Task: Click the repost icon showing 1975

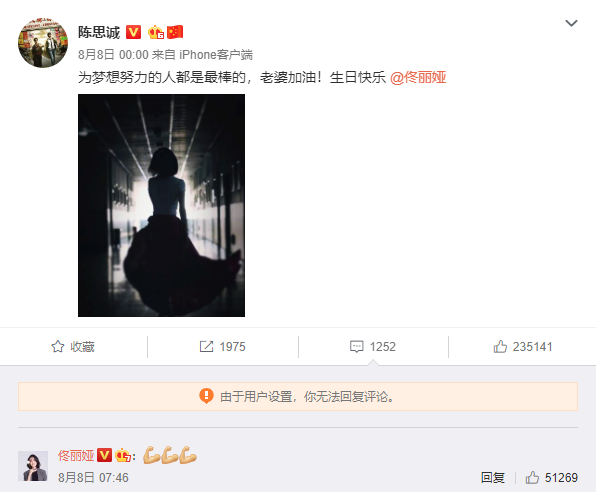Action: [x=222, y=346]
